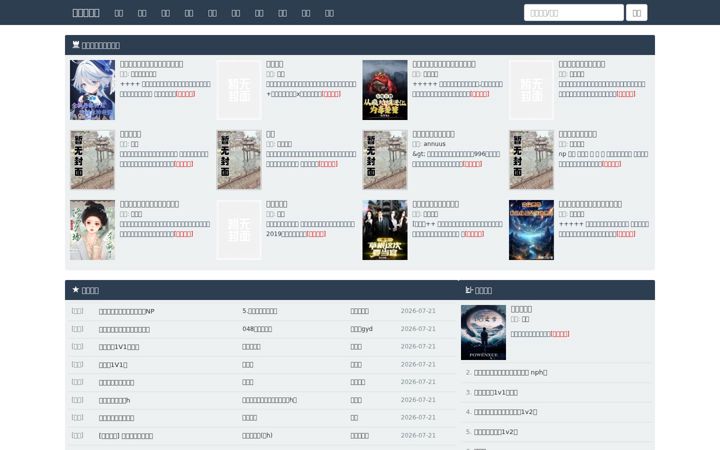Screen dimensions: 720x450
Task: Open the cover illustrated with a black-haired woman
Action: point(92,230)
